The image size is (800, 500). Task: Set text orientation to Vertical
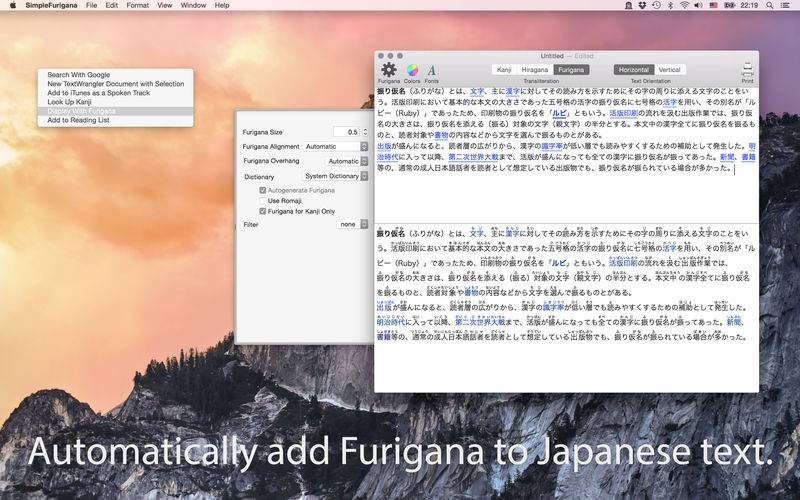(x=669, y=70)
